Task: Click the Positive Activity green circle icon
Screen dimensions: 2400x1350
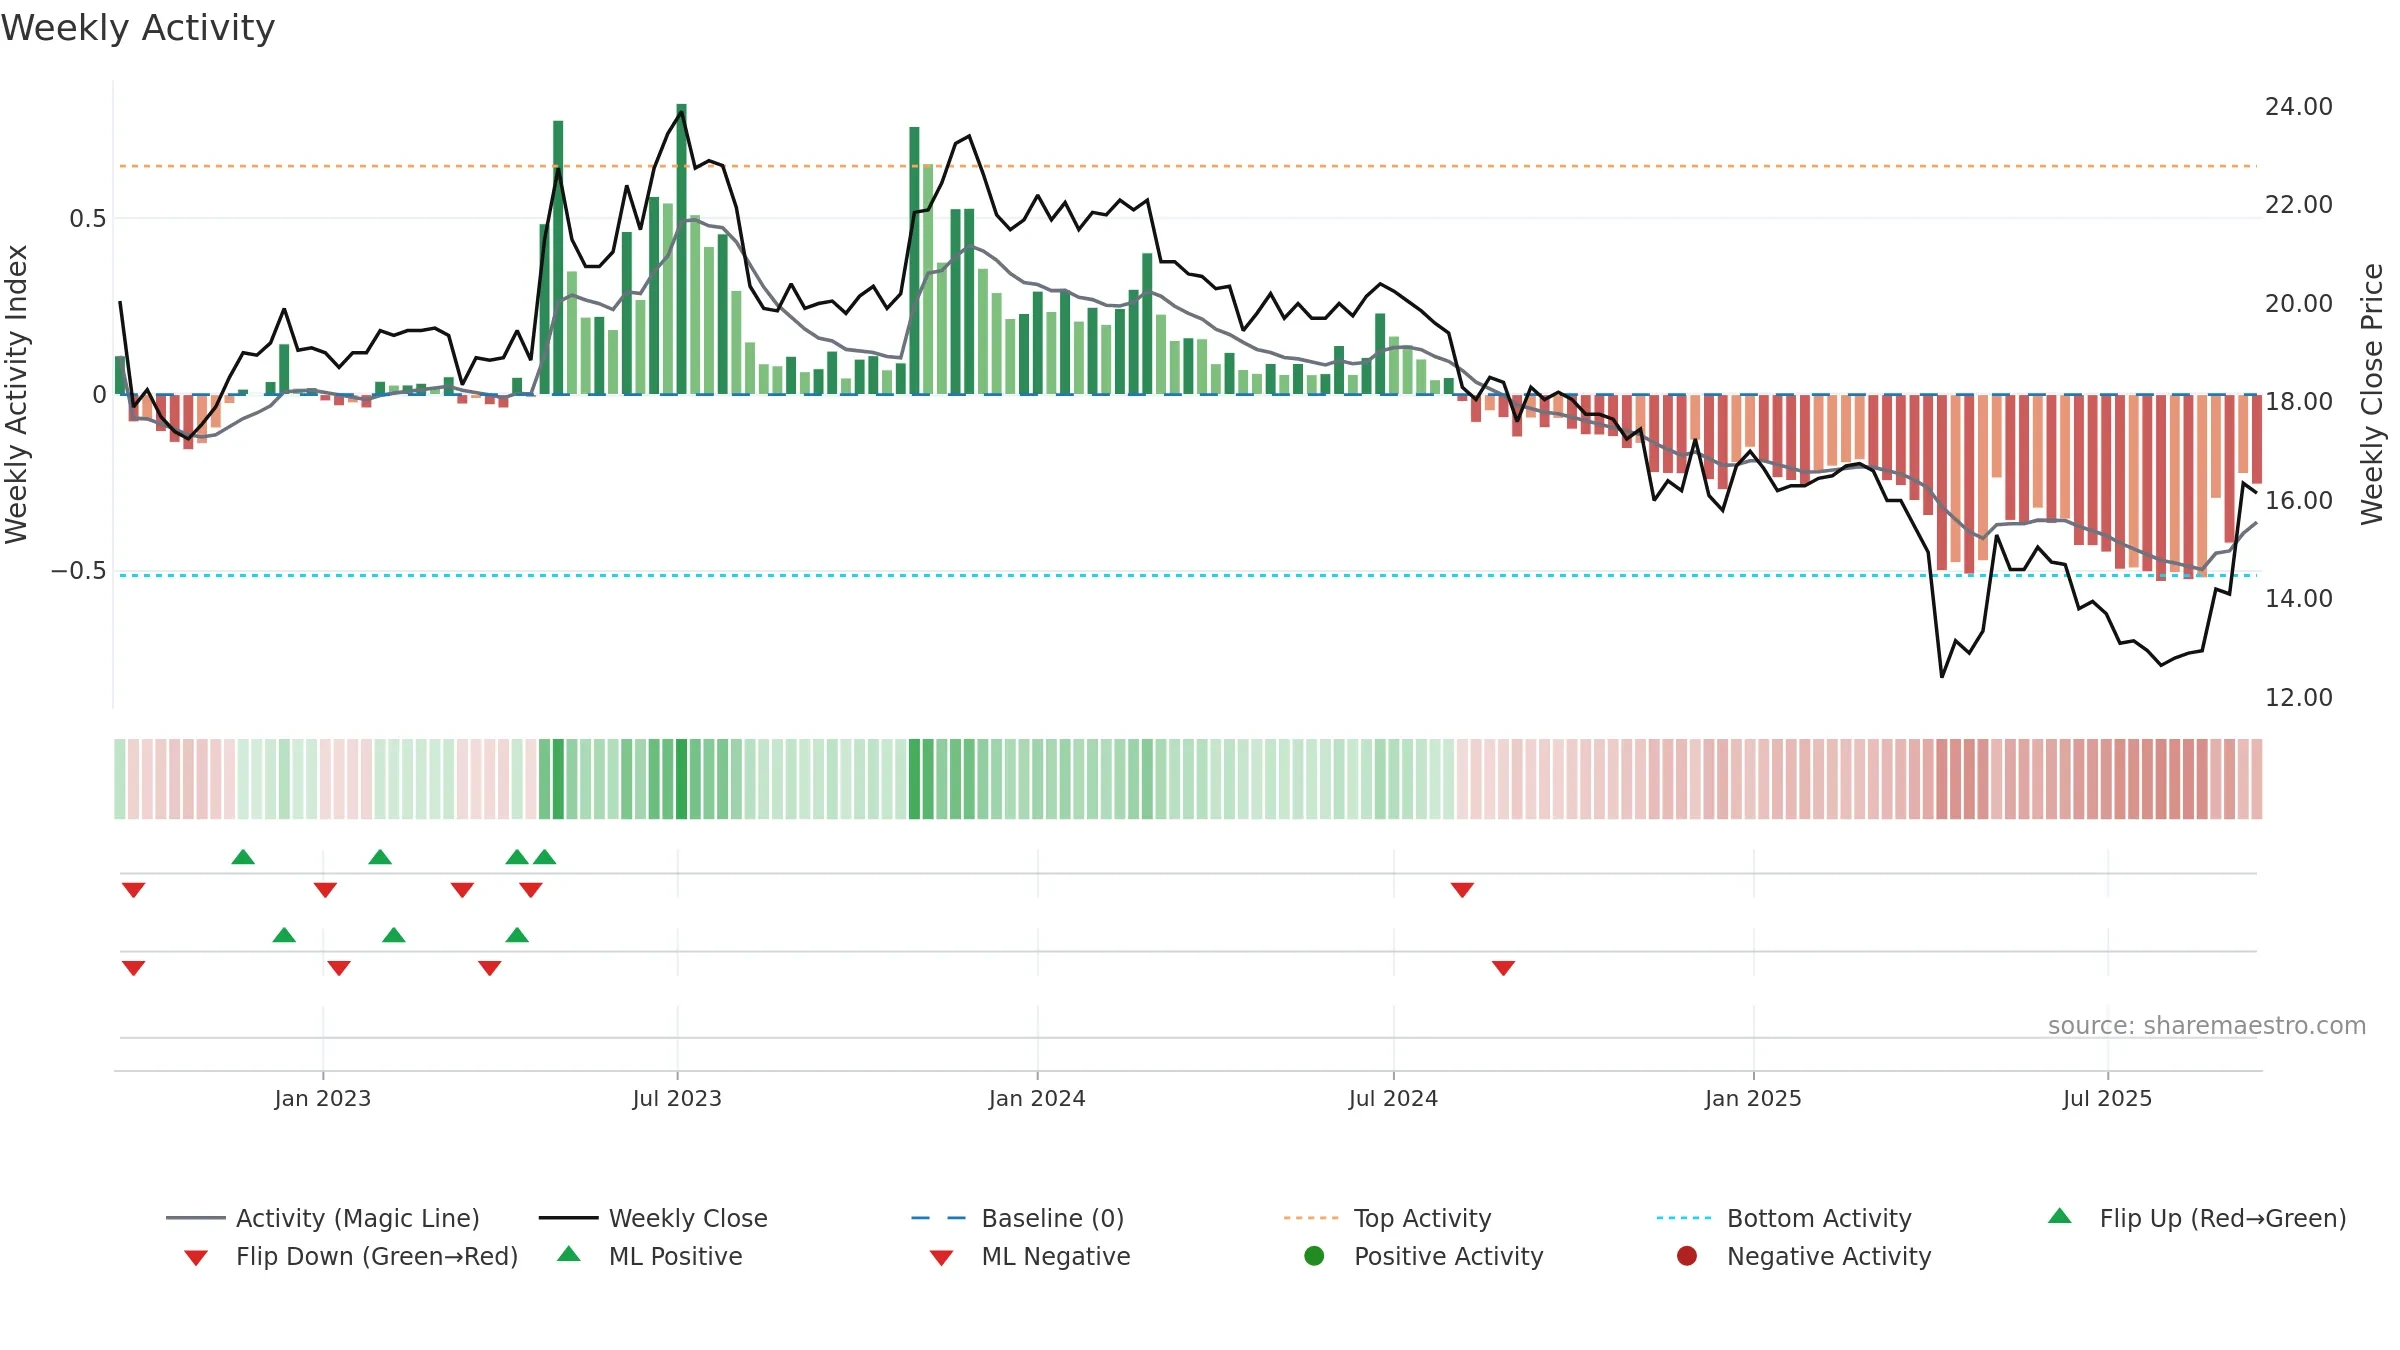Action: (1314, 1256)
